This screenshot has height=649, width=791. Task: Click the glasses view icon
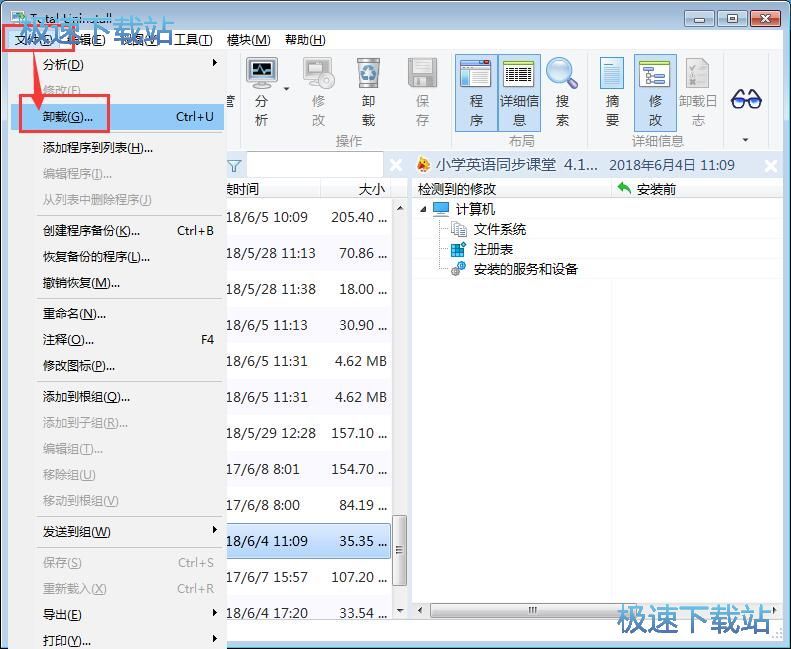coord(746,99)
